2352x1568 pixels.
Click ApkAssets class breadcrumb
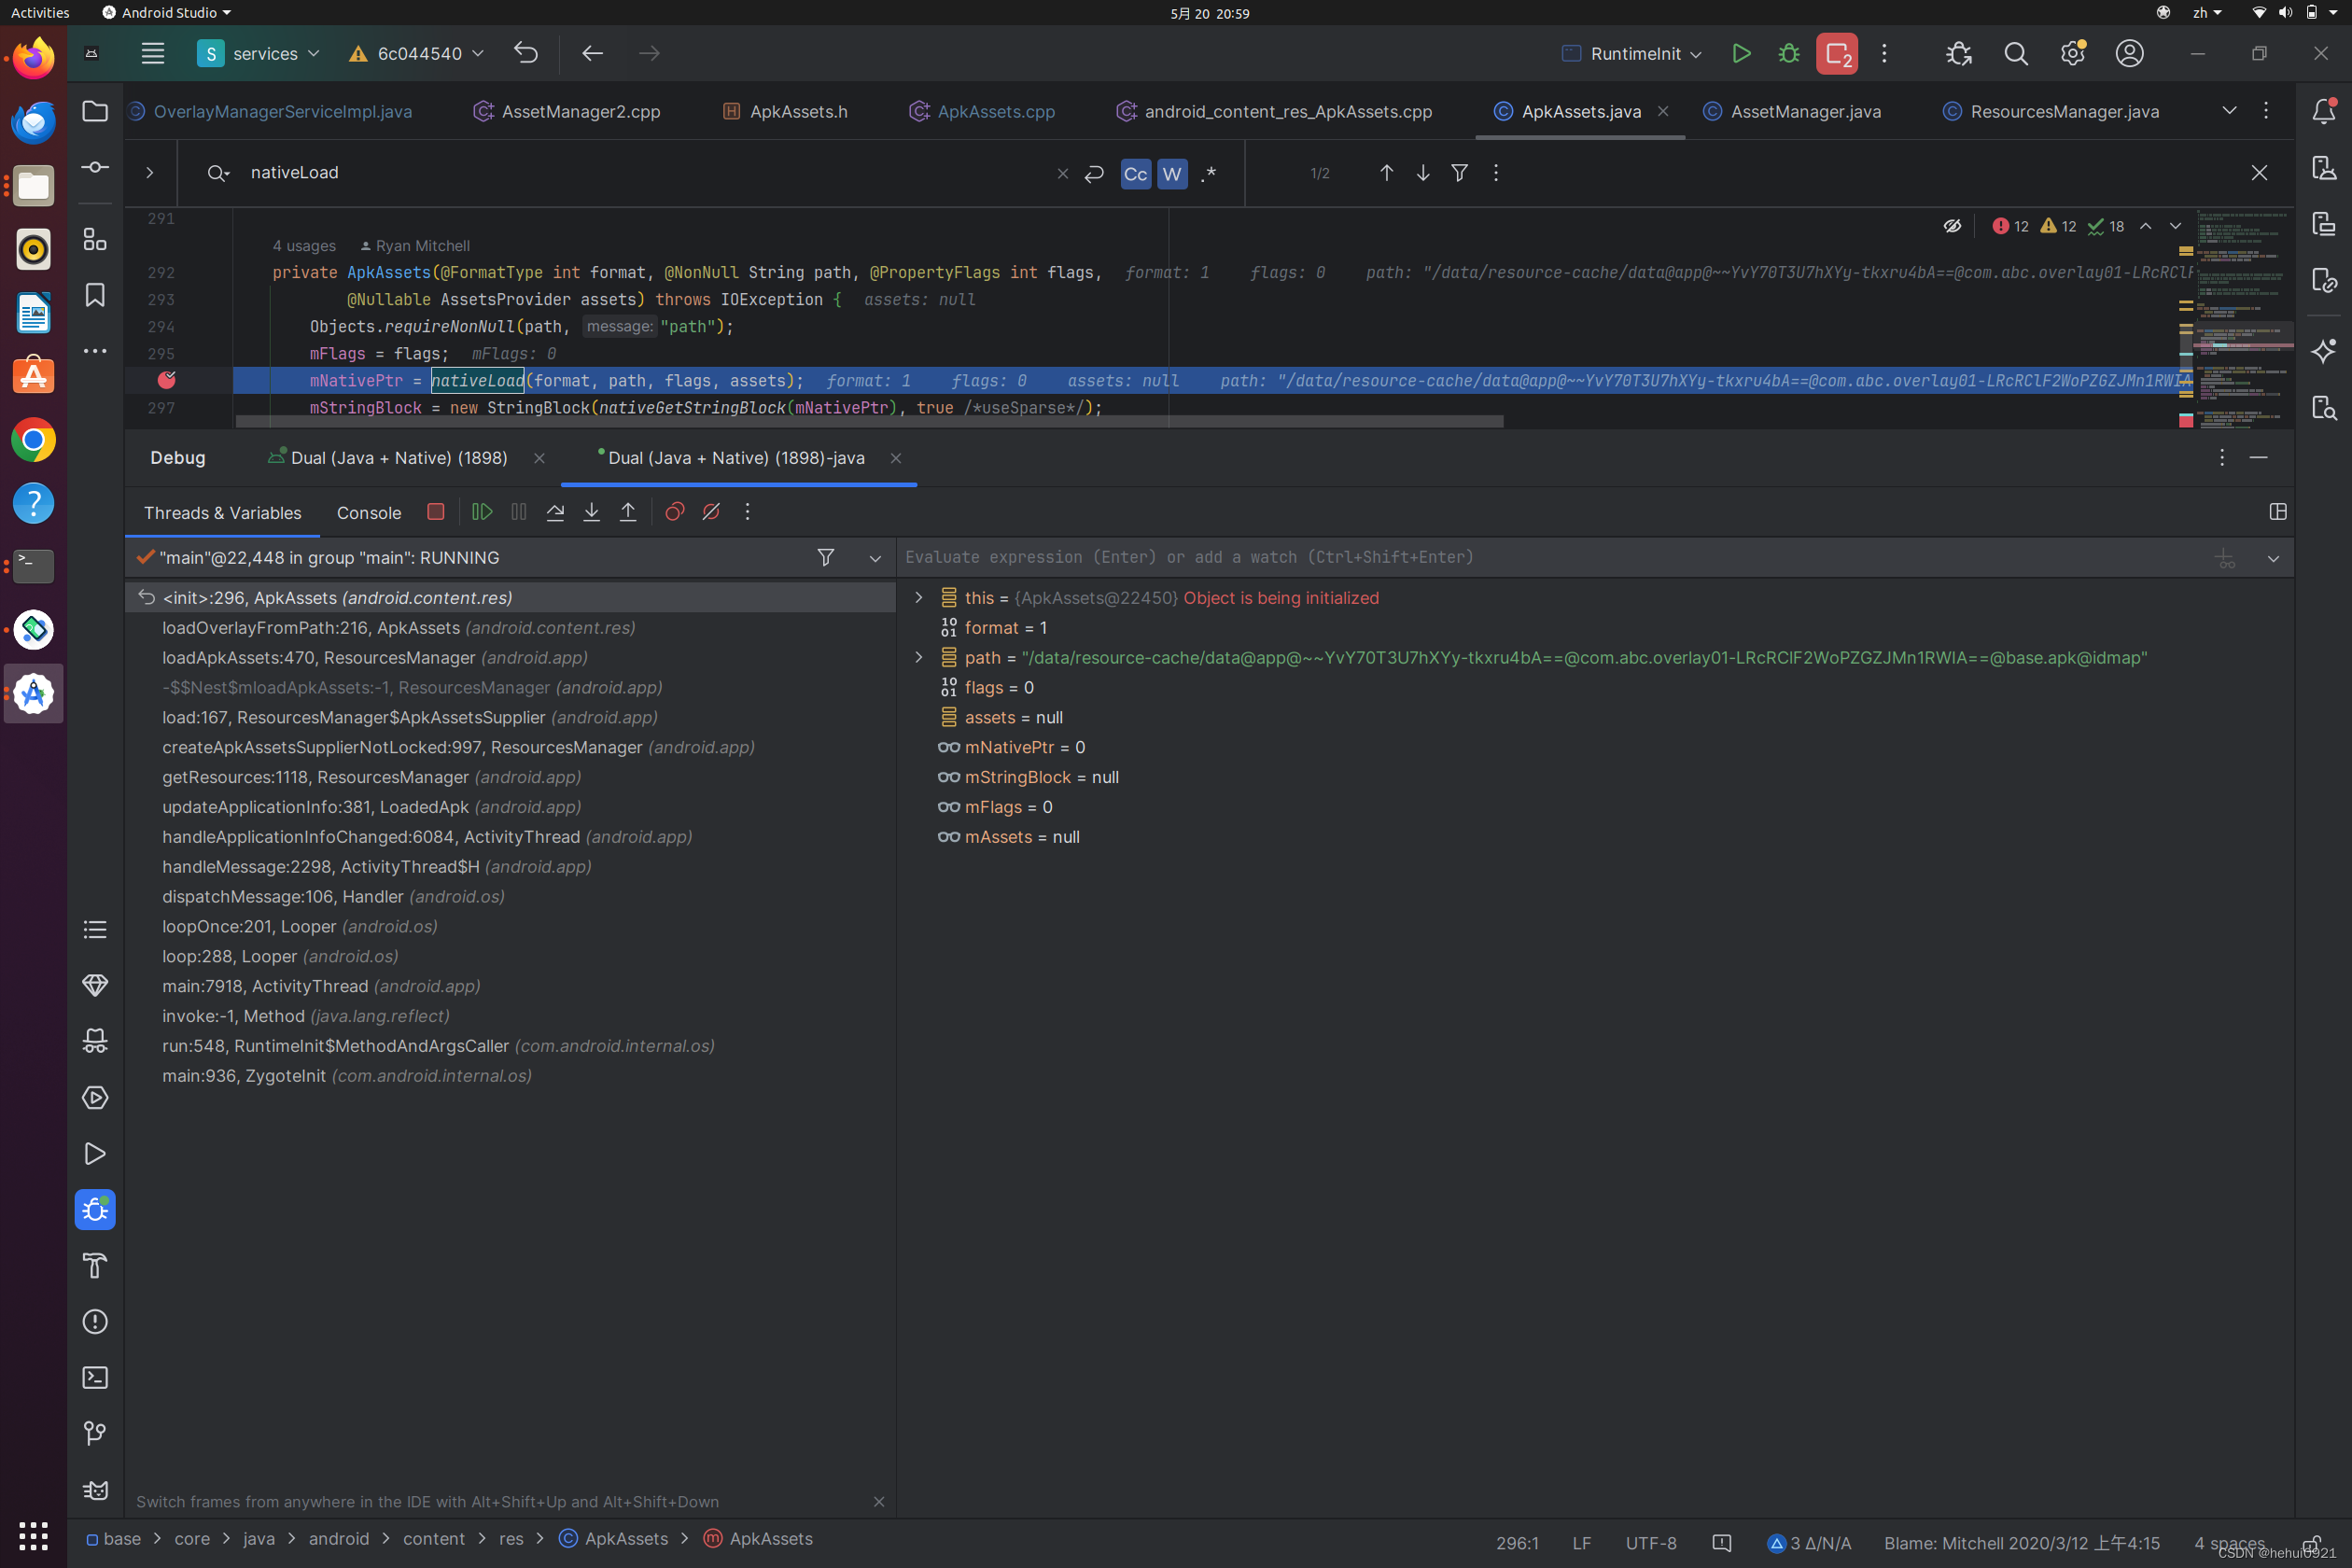point(614,1538)
